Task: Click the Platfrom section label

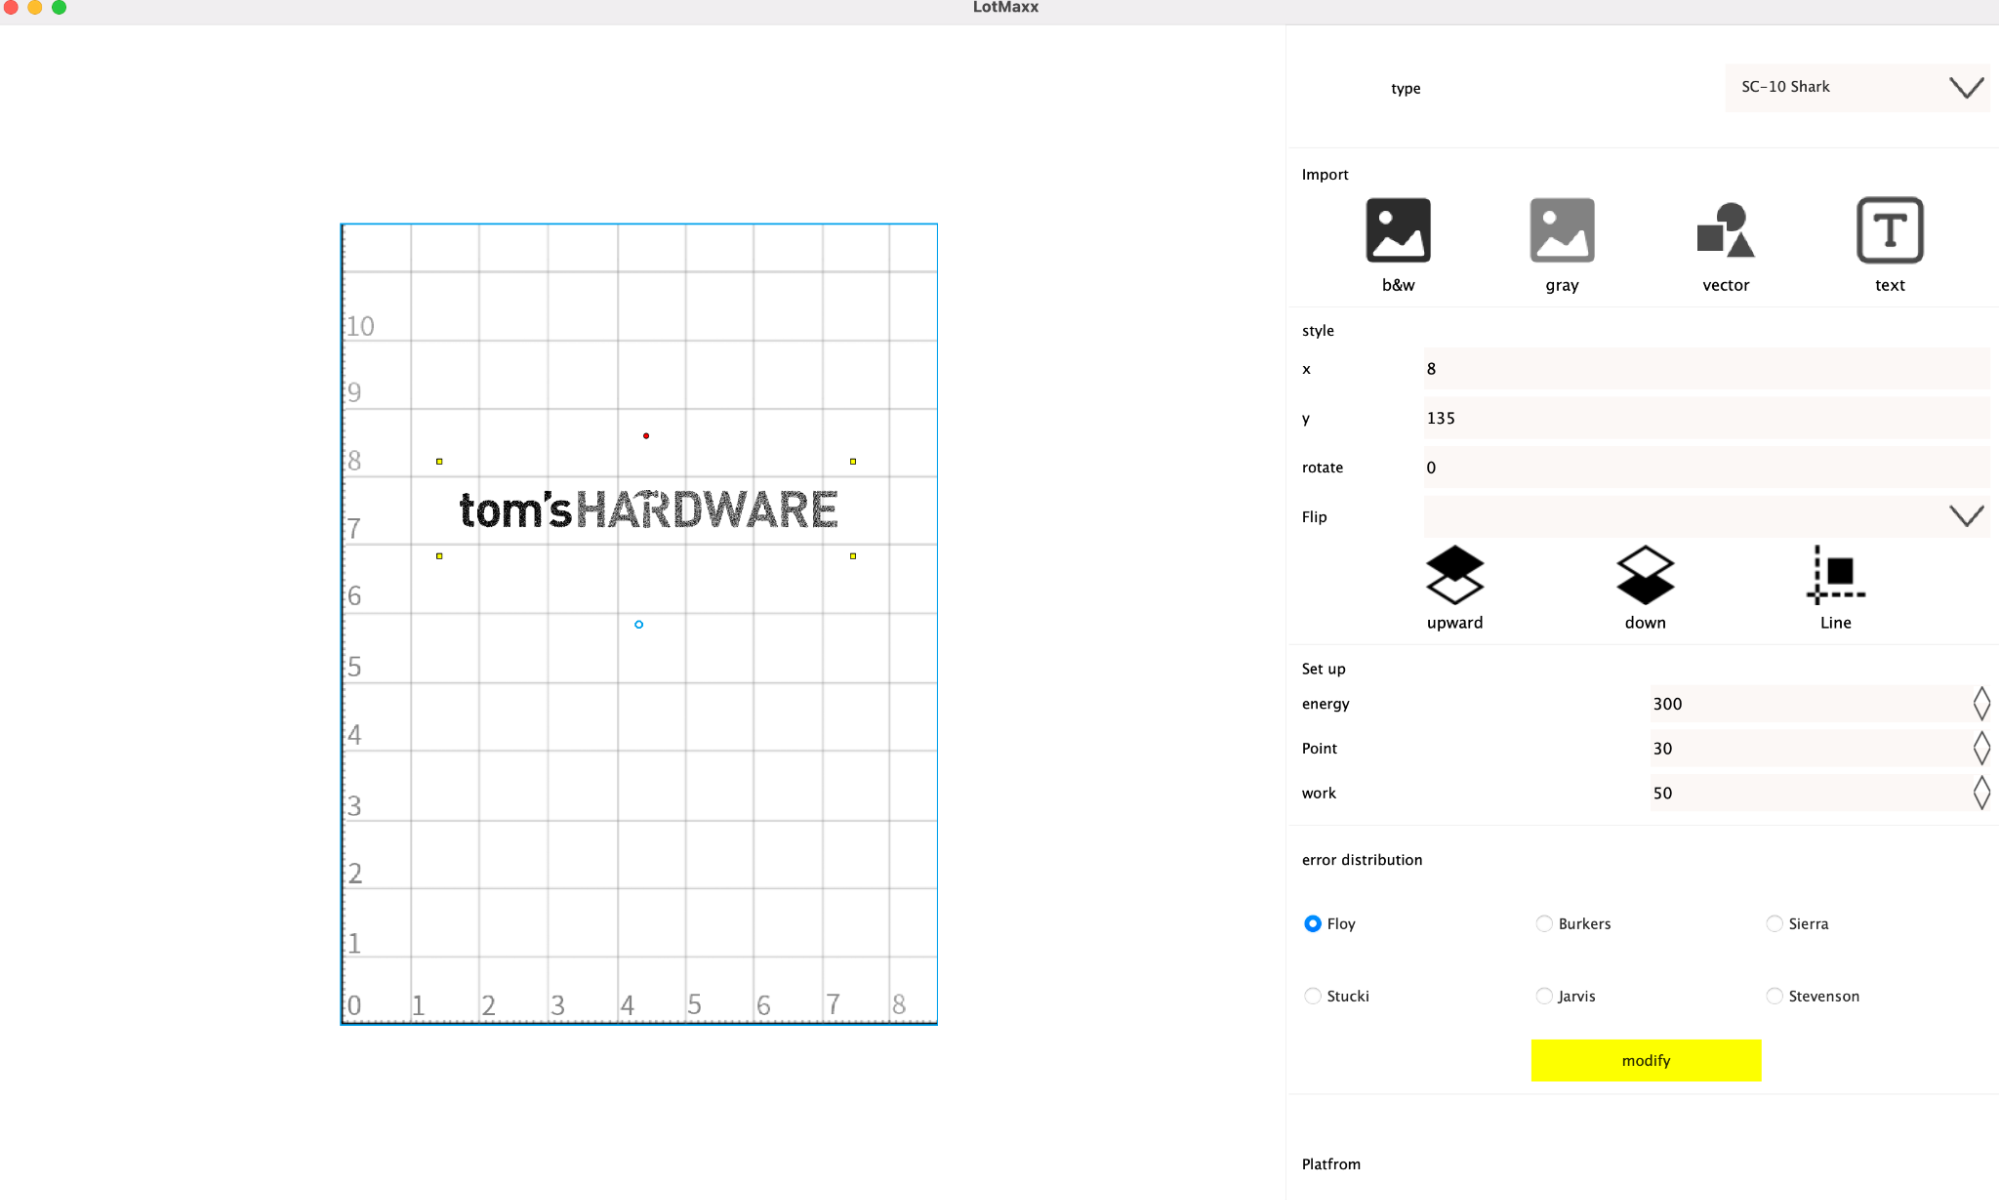Action: click(x=1331, y=1164)
